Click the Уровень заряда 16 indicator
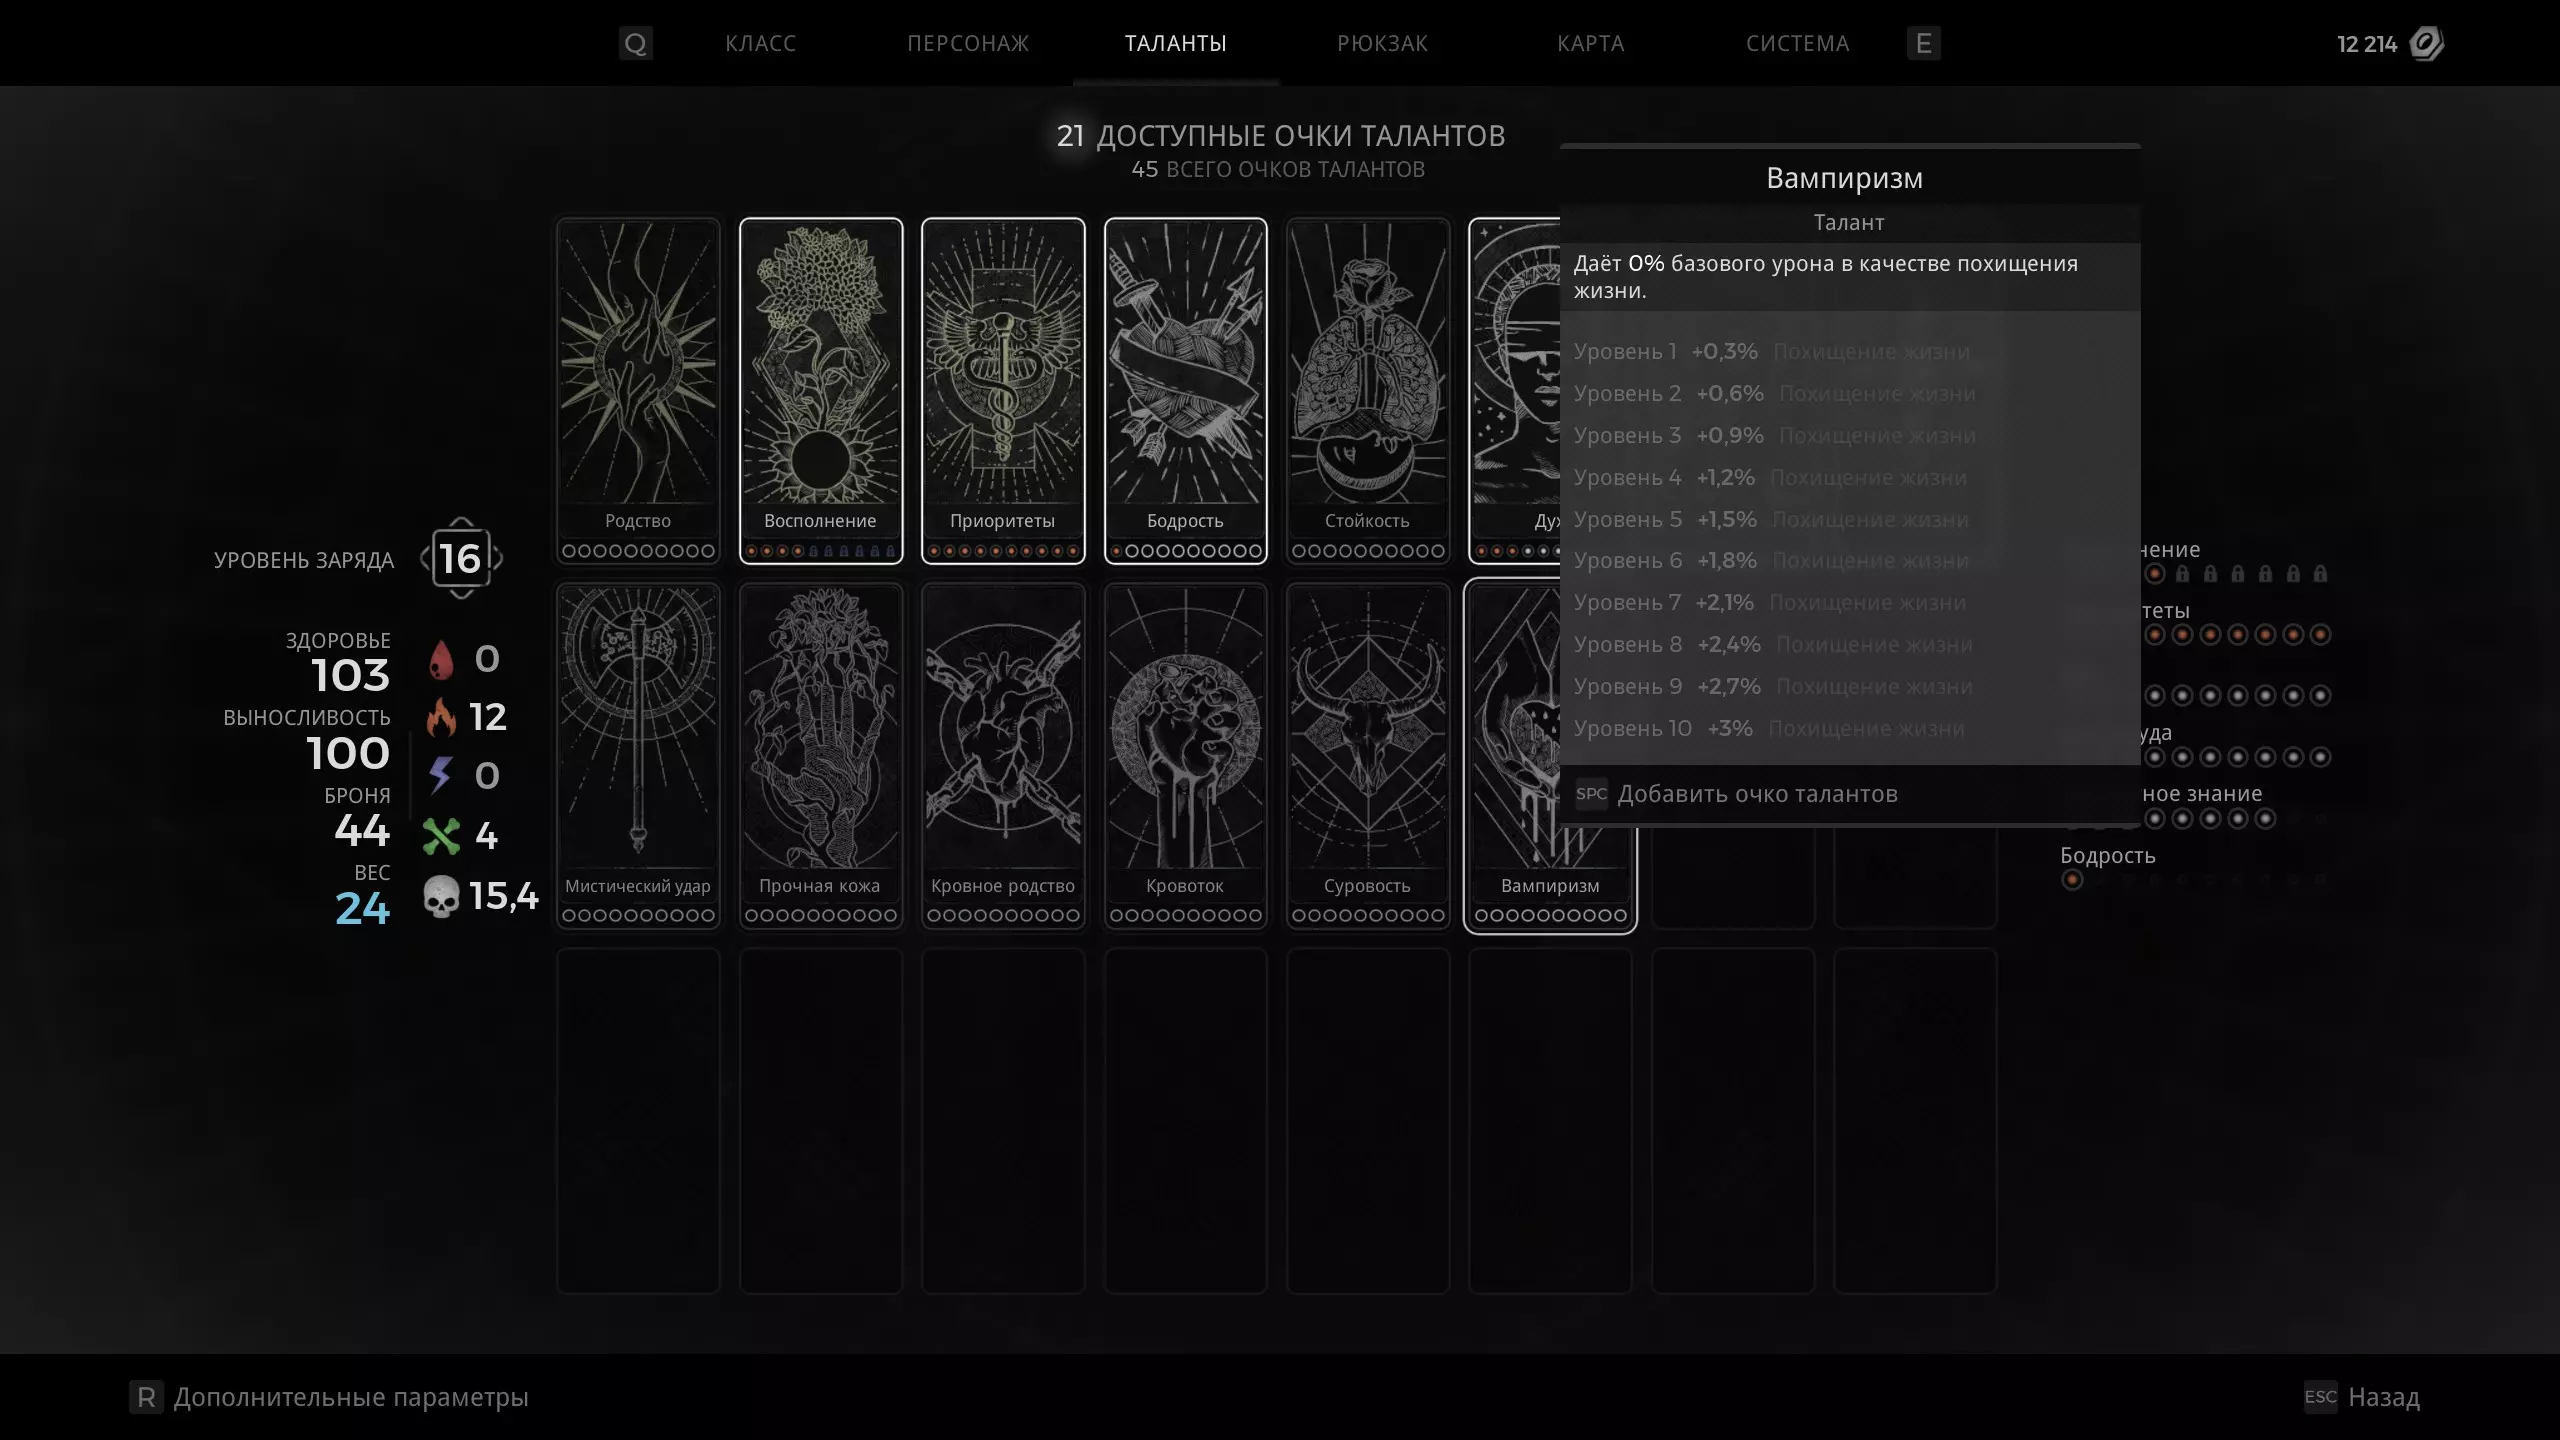2560x1440 pixels. (460, 558)
